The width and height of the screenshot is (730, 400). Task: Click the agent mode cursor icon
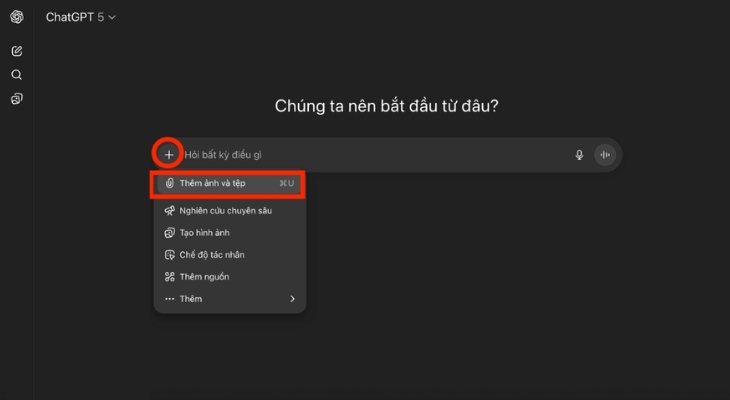coord(169,255)
